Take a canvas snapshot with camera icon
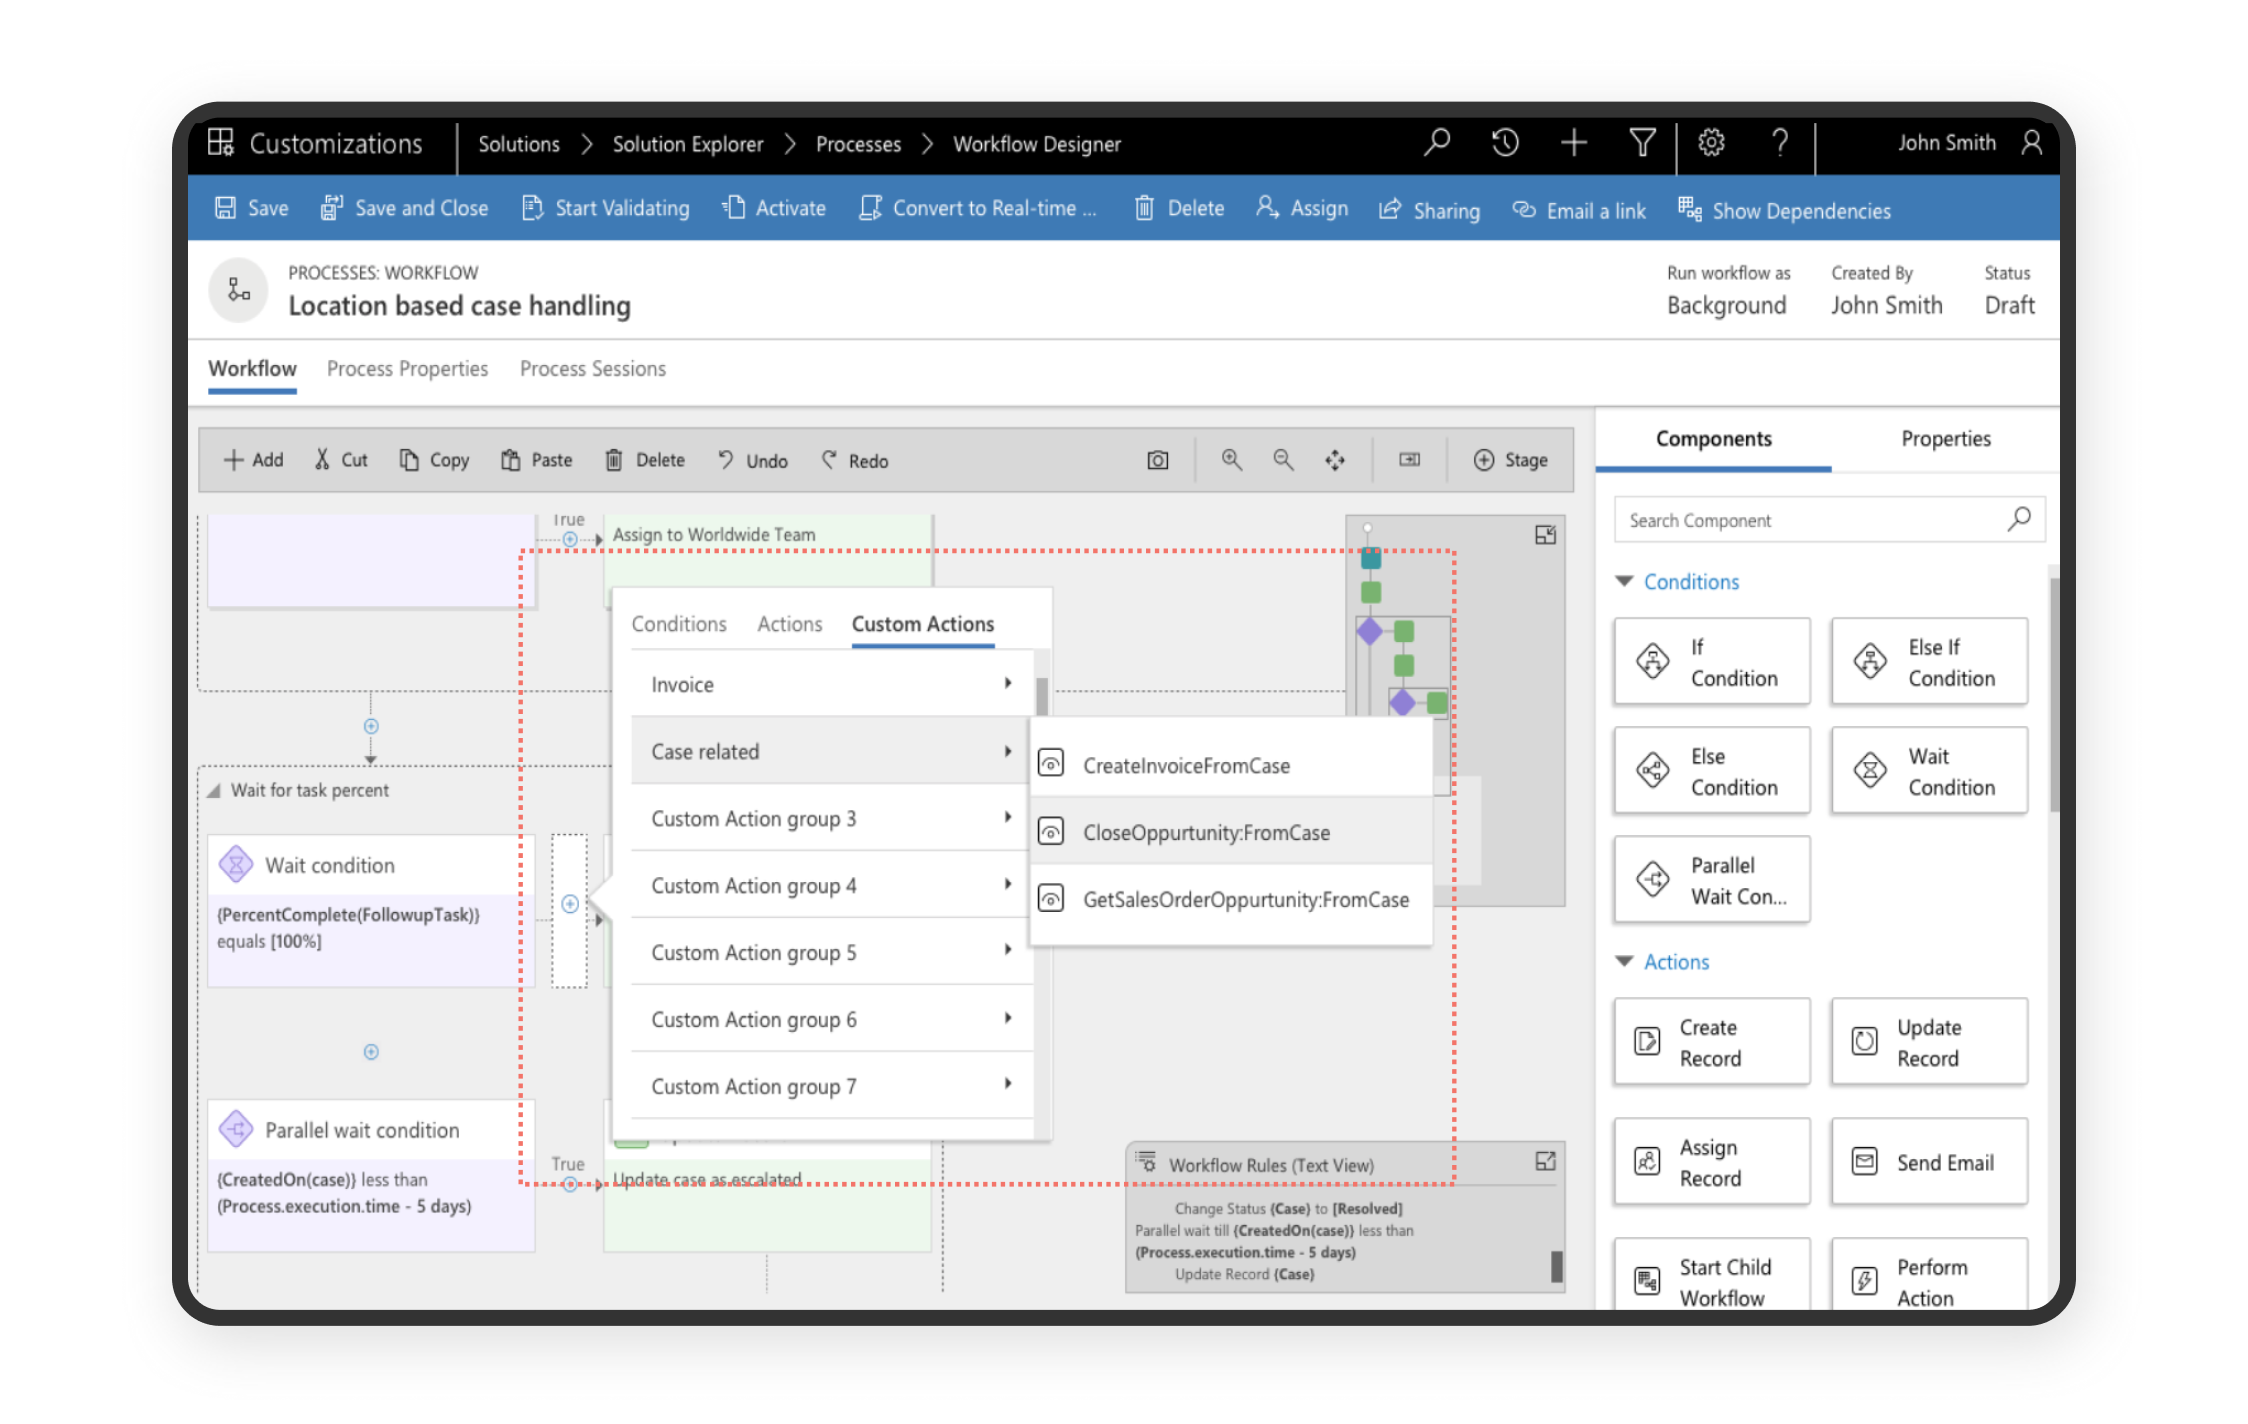 point(1157,460)
